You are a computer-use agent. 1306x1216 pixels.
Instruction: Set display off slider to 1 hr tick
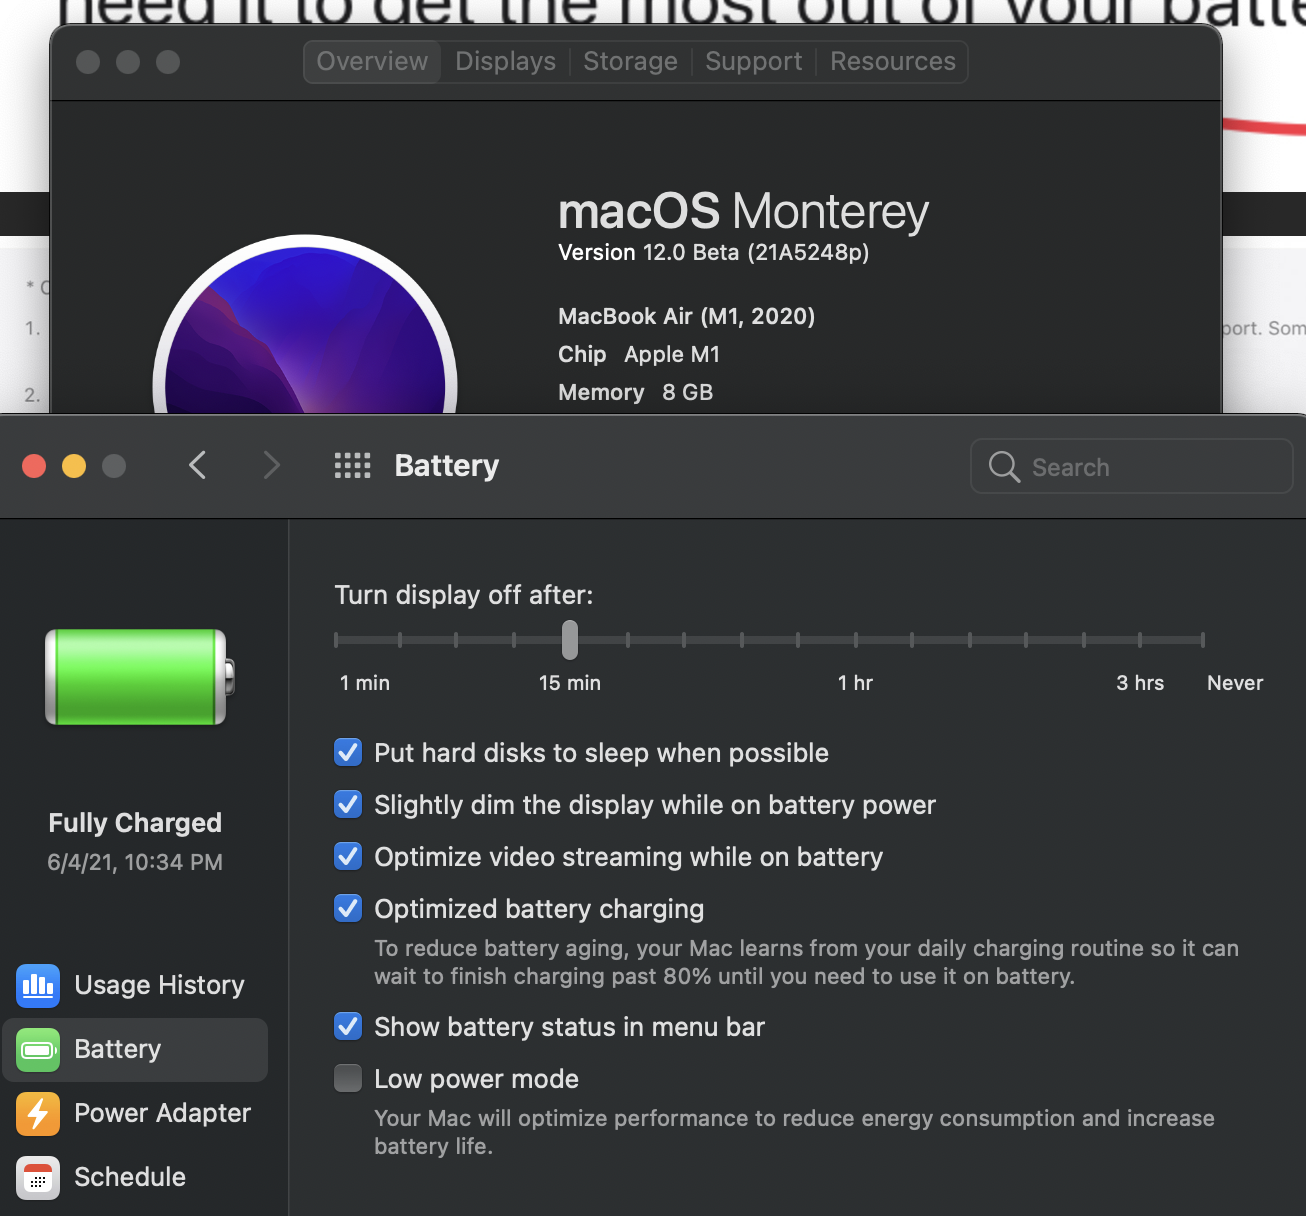[x=855, y=640]
